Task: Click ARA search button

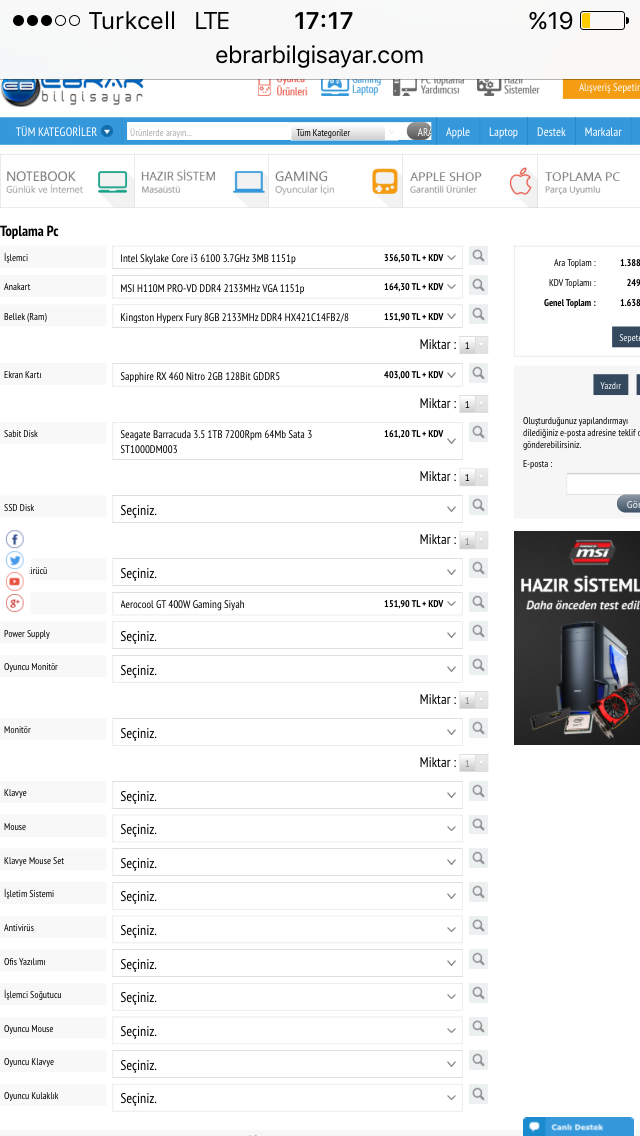Action: tap(420, 132)
